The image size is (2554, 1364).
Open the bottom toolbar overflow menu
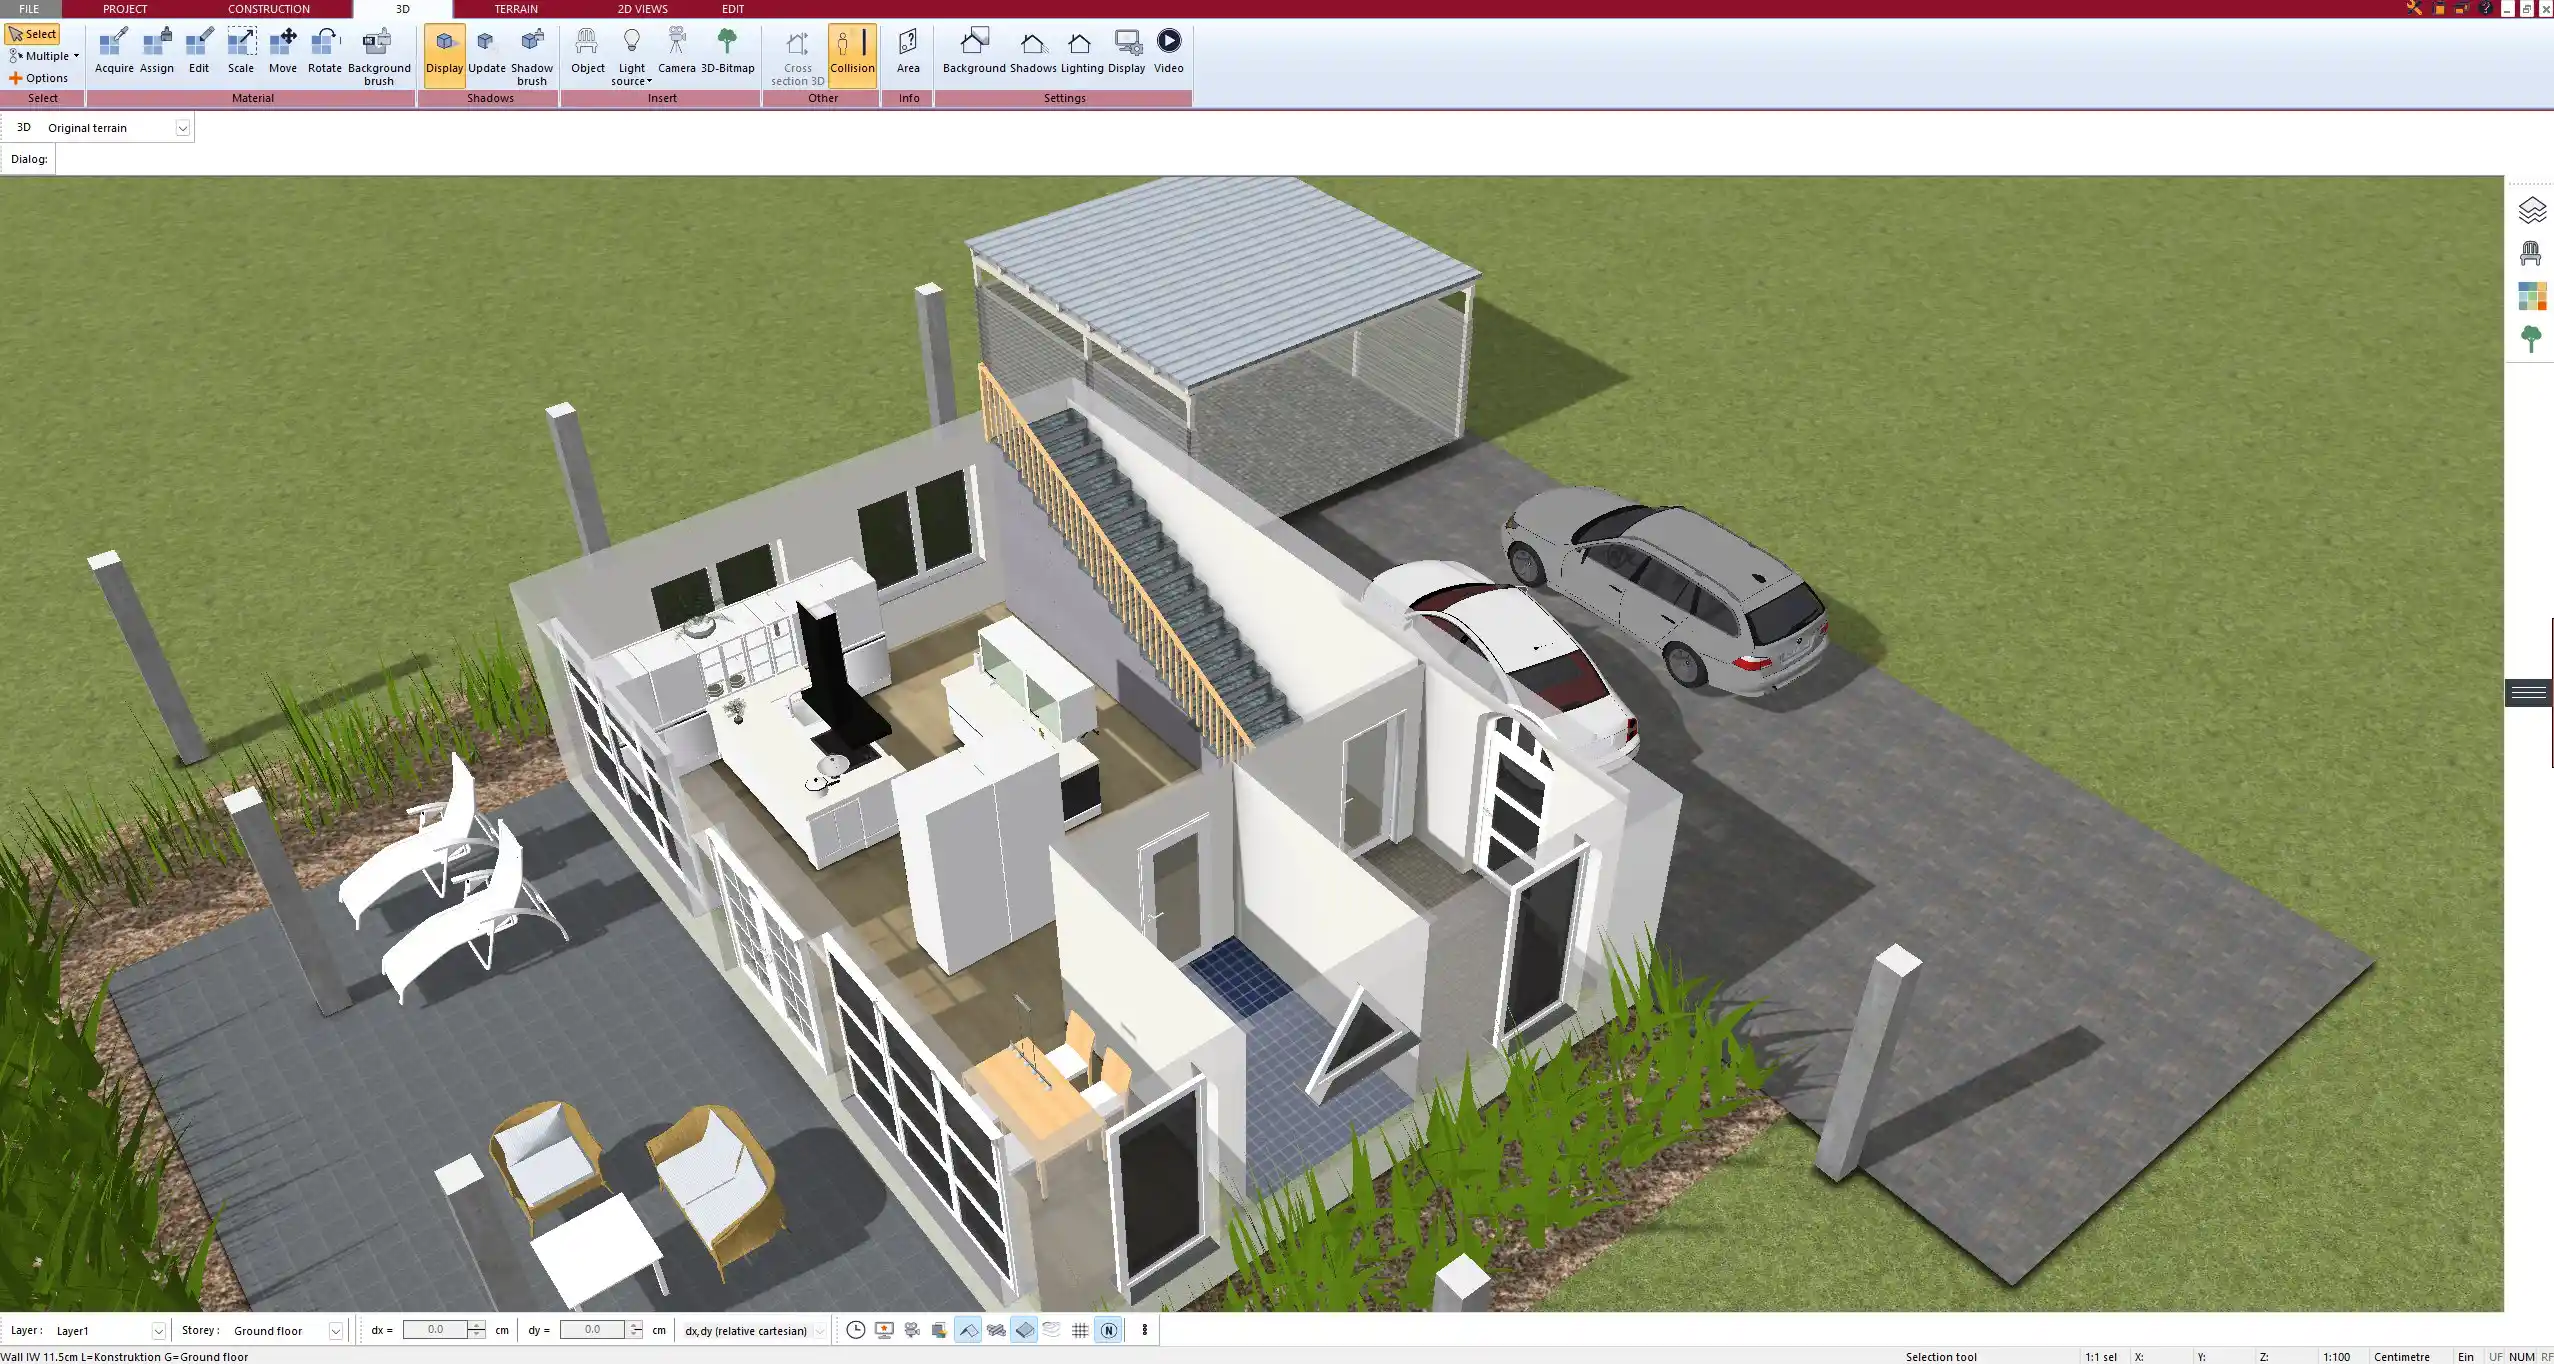1145,1330
